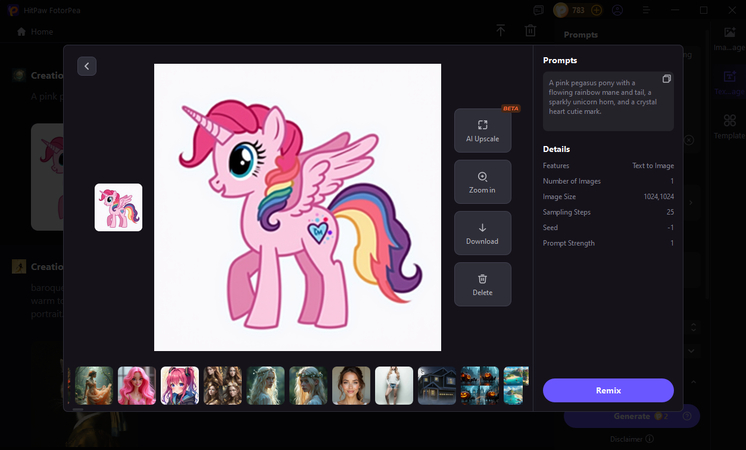Add more coins with plus icon

[x=596, y=10]
